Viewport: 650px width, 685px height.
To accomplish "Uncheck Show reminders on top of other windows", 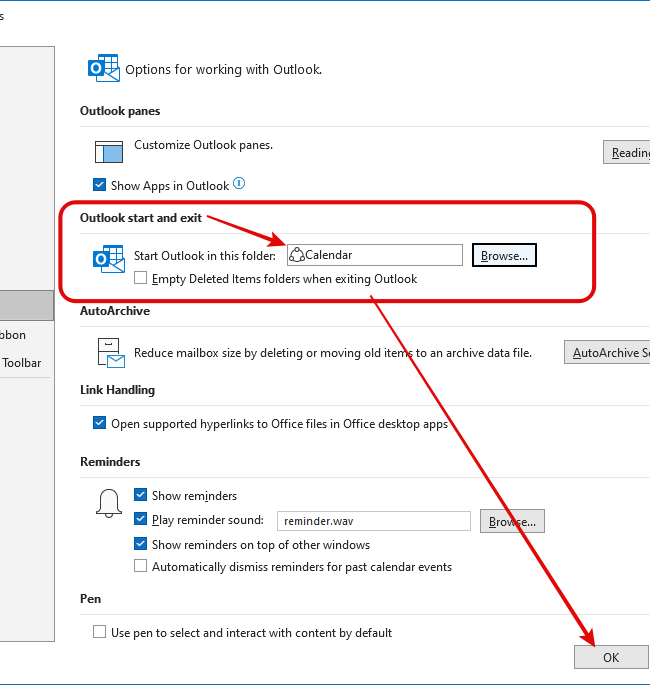I will click(140, 544).
